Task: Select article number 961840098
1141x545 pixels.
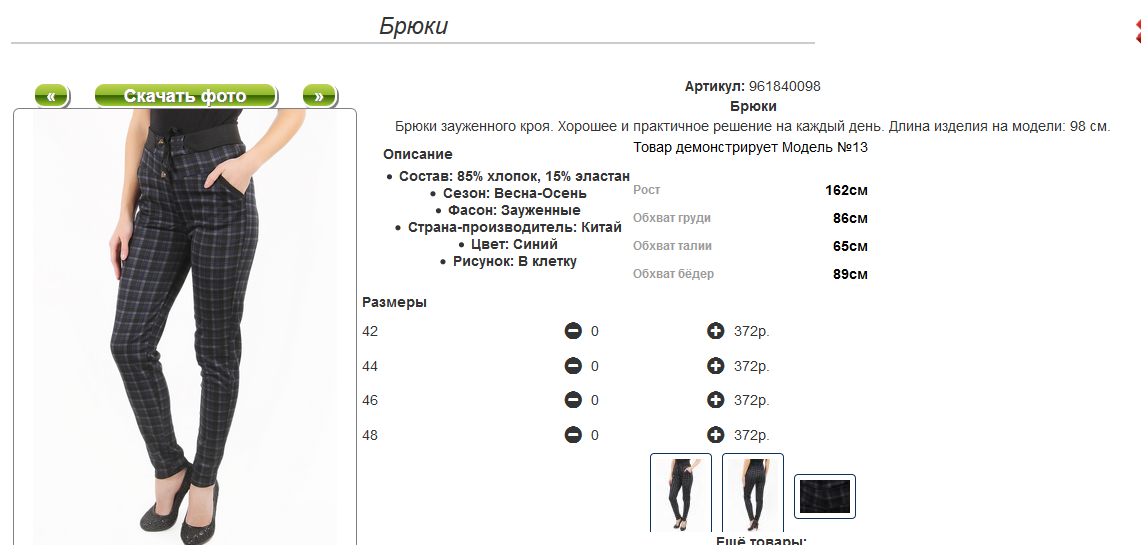Action: (784, 86)
